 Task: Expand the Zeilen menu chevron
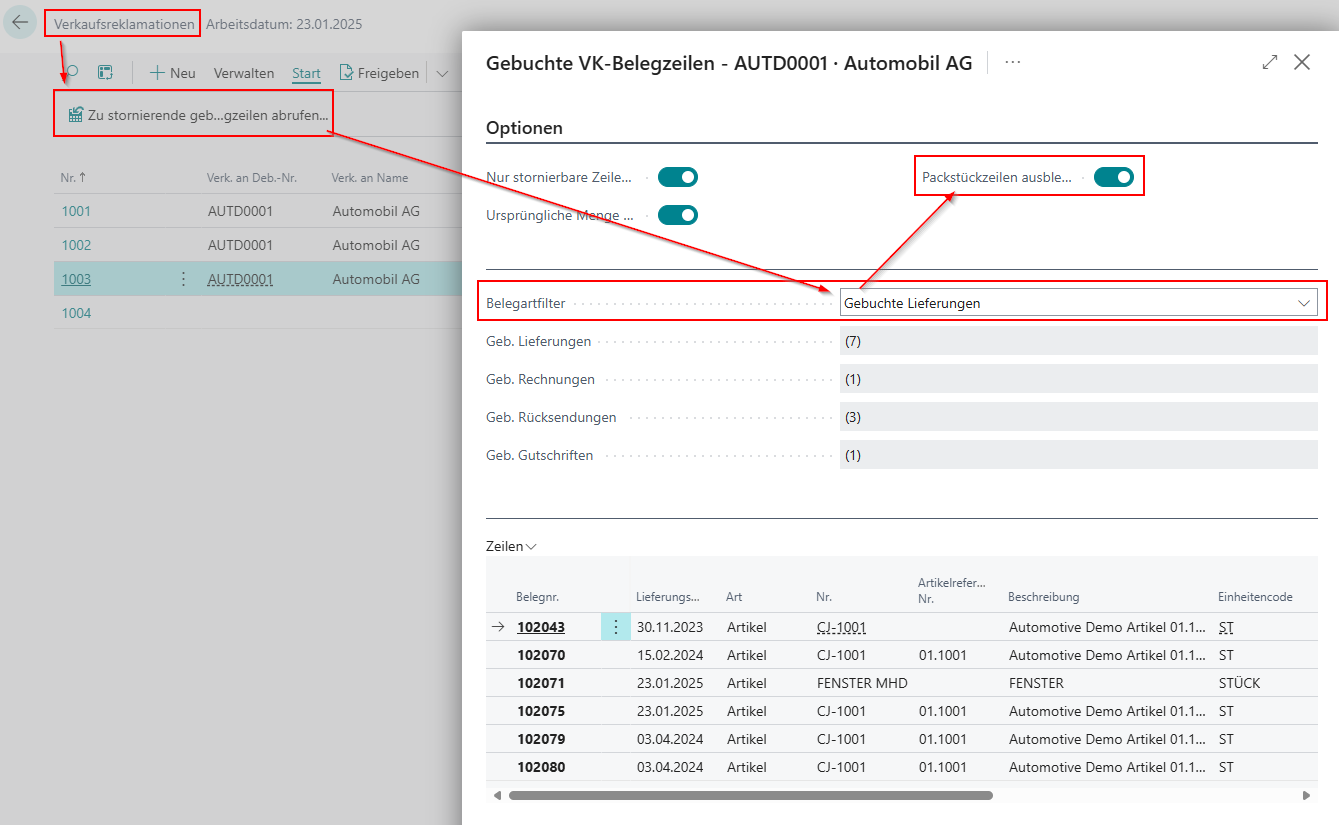[531, 547]
